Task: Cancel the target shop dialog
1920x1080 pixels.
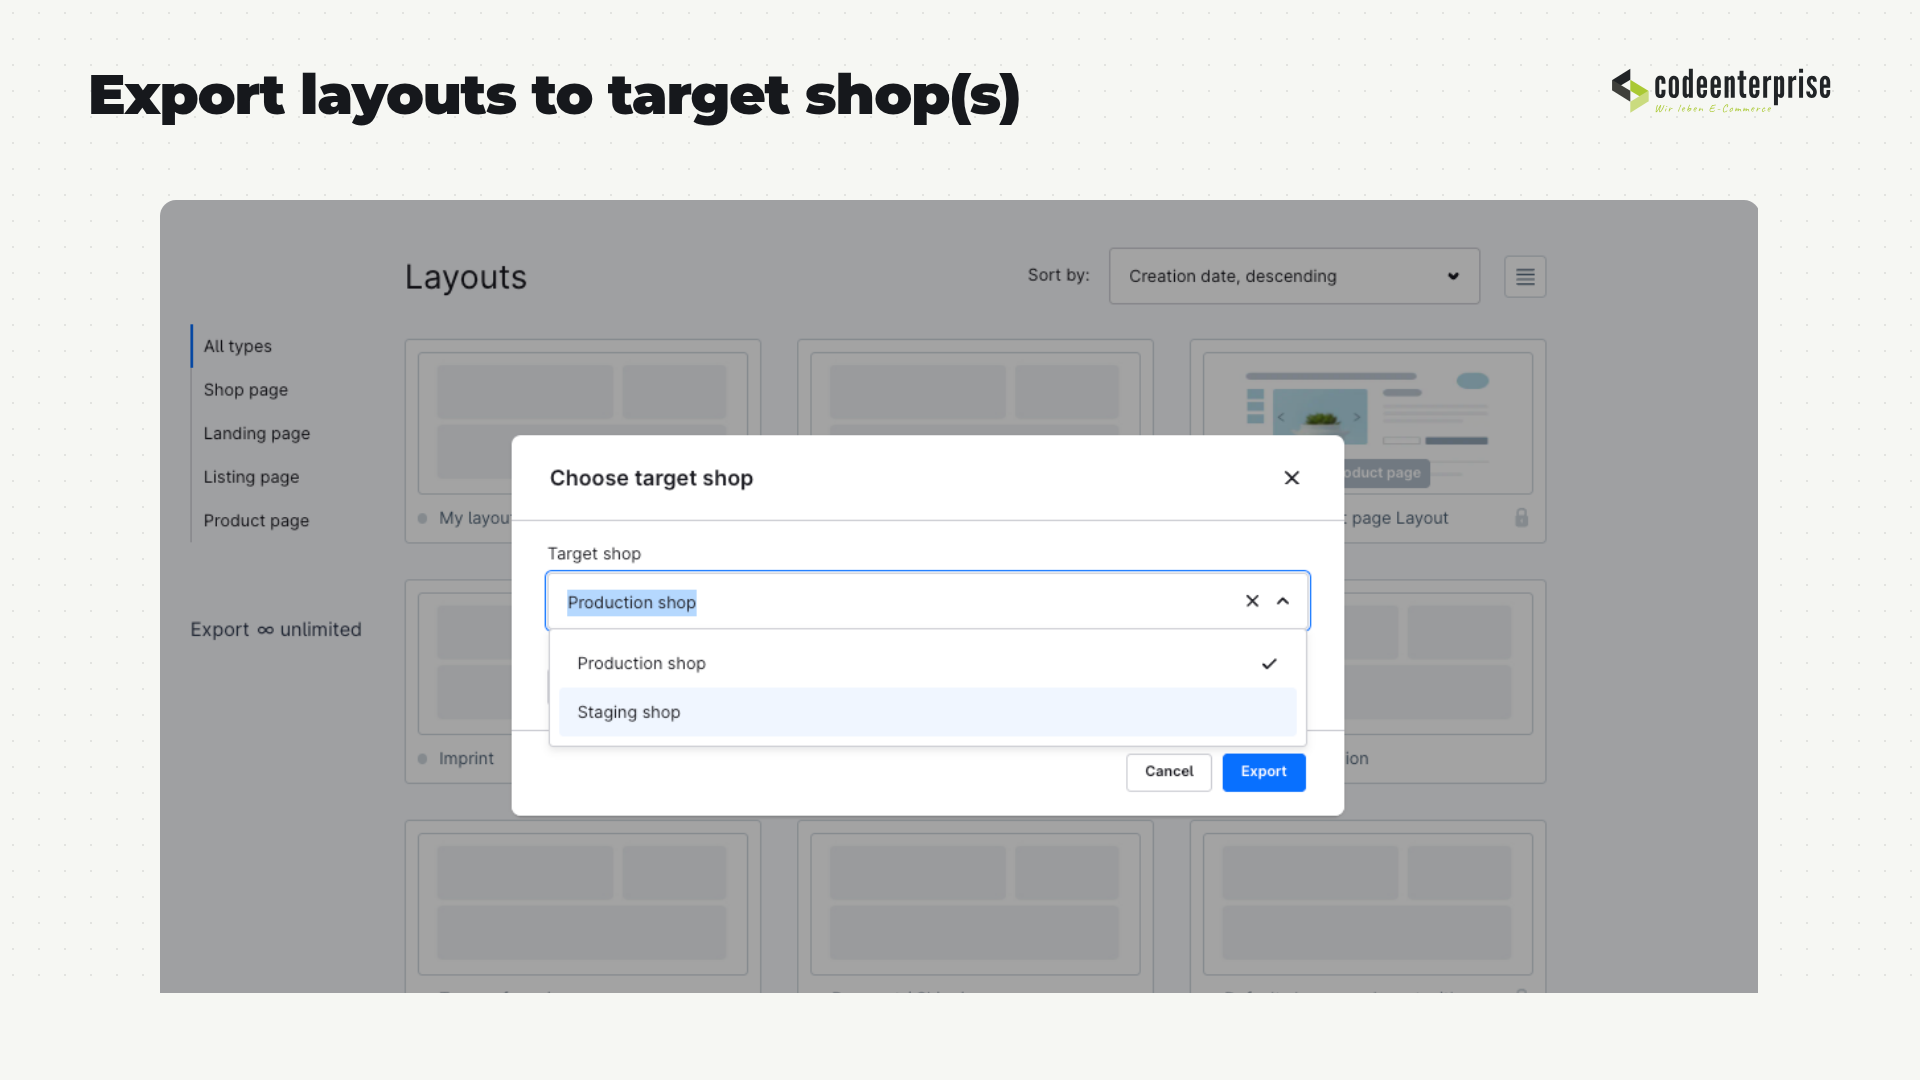Action: point(1168,772)
